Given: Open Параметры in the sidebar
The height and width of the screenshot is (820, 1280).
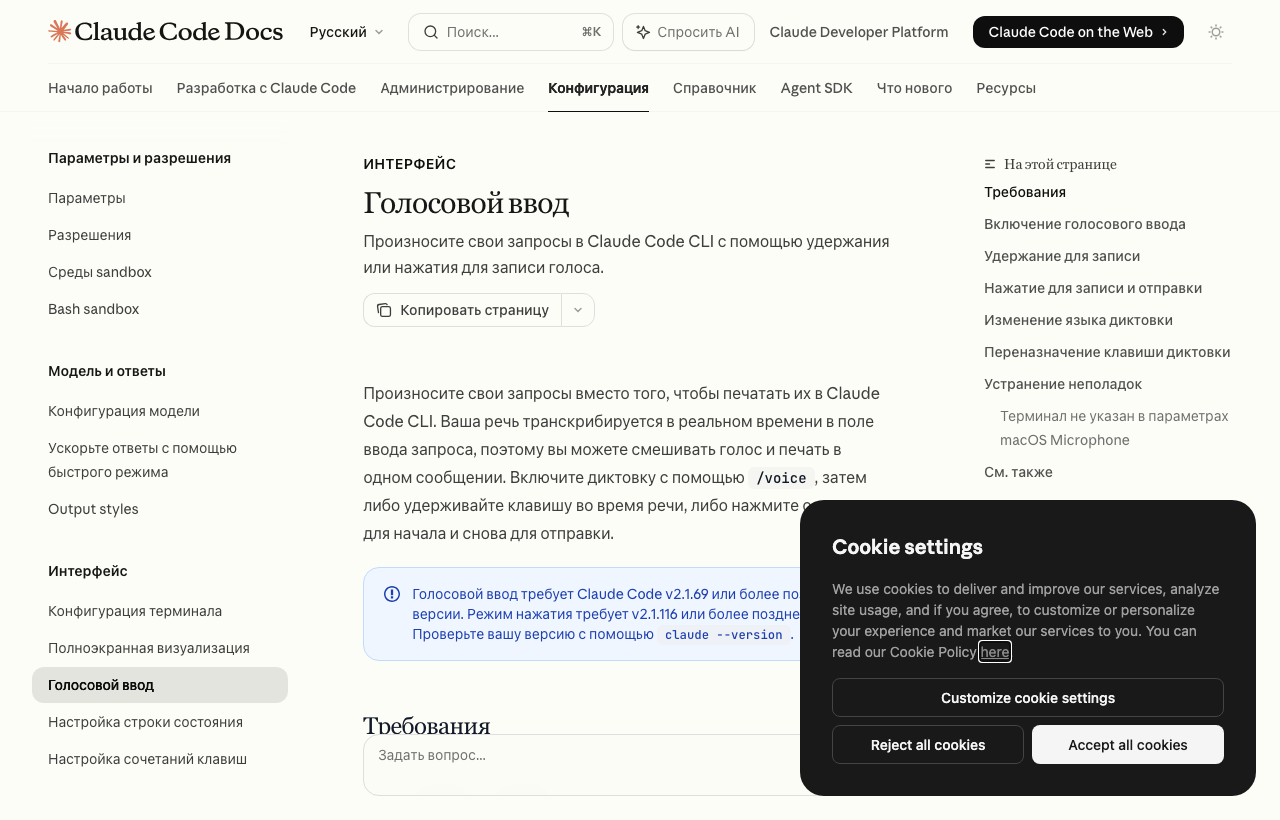Looking at the screenshot, I should point(160,198).
